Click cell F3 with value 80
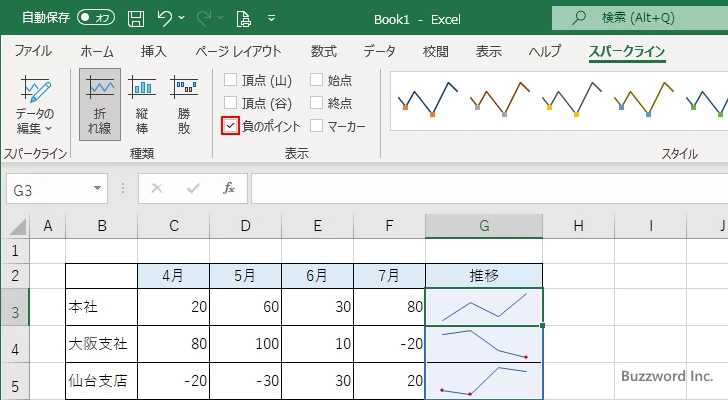 (389, 307)
